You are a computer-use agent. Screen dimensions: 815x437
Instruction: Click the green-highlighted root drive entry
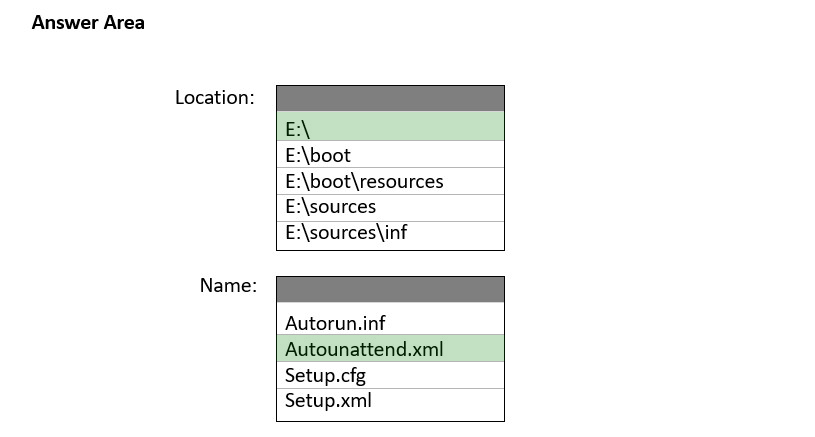point(390,126)
